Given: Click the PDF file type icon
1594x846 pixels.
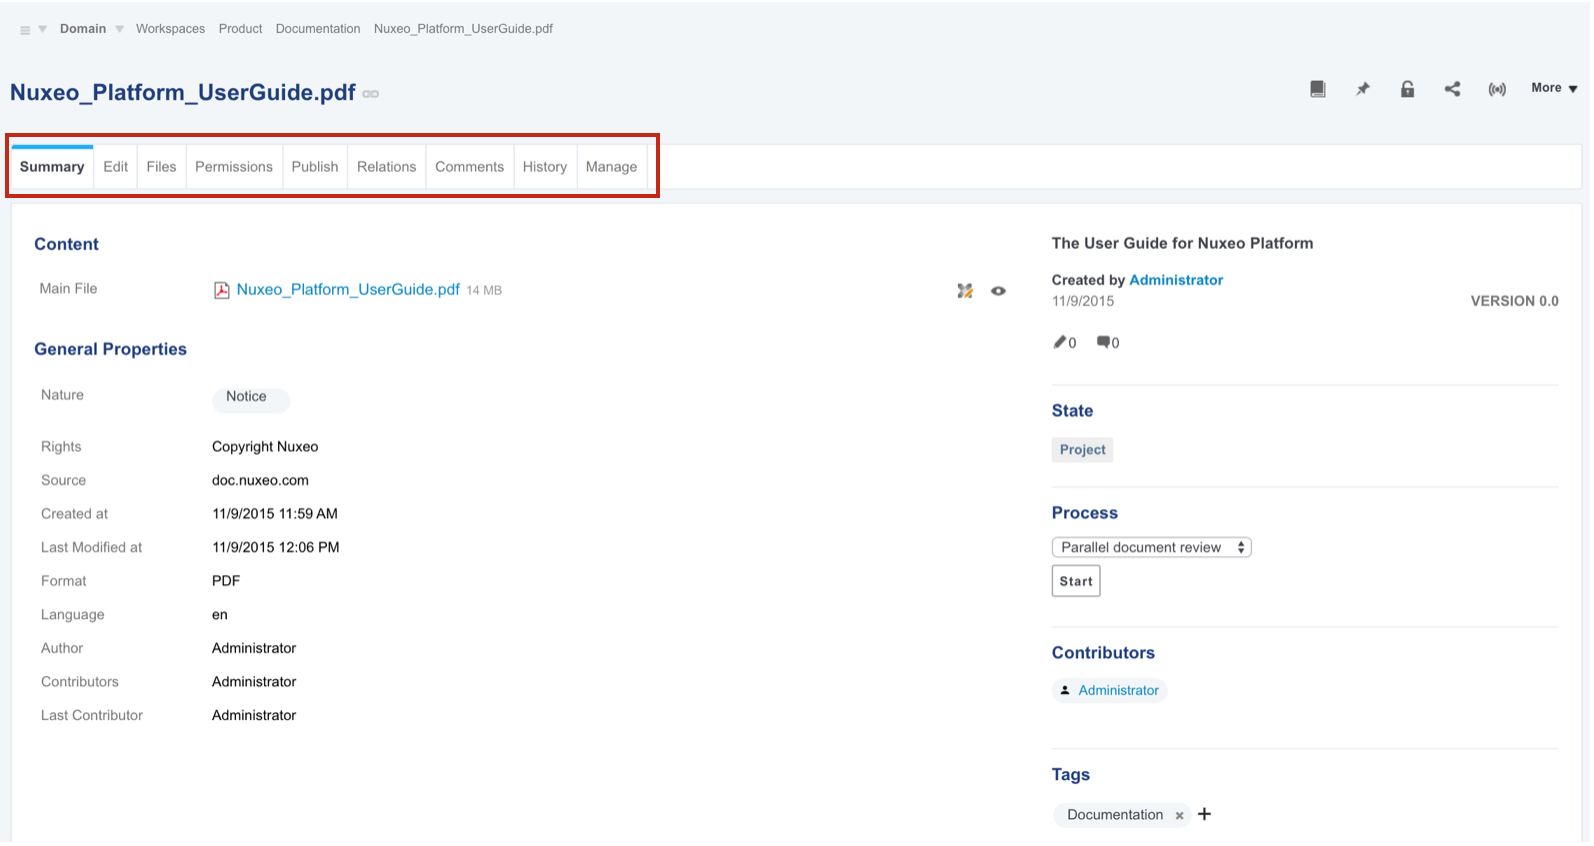Looking at the screenshot, I should [222, 290].
